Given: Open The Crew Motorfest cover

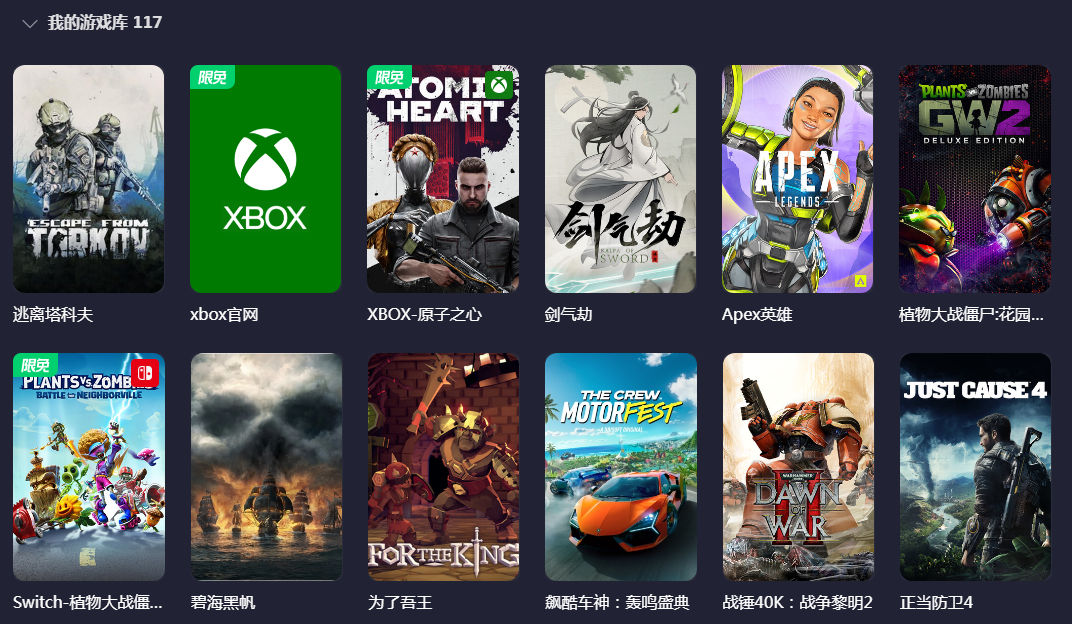Looking at the screenshot, I should click(x=621, y=467).
